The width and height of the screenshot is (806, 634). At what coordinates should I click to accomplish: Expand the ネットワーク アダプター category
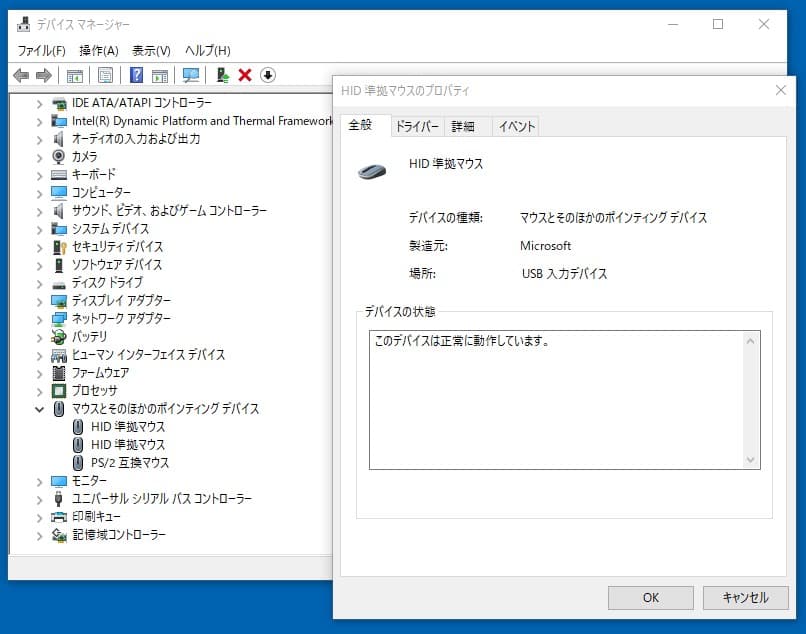pos(39,319)
